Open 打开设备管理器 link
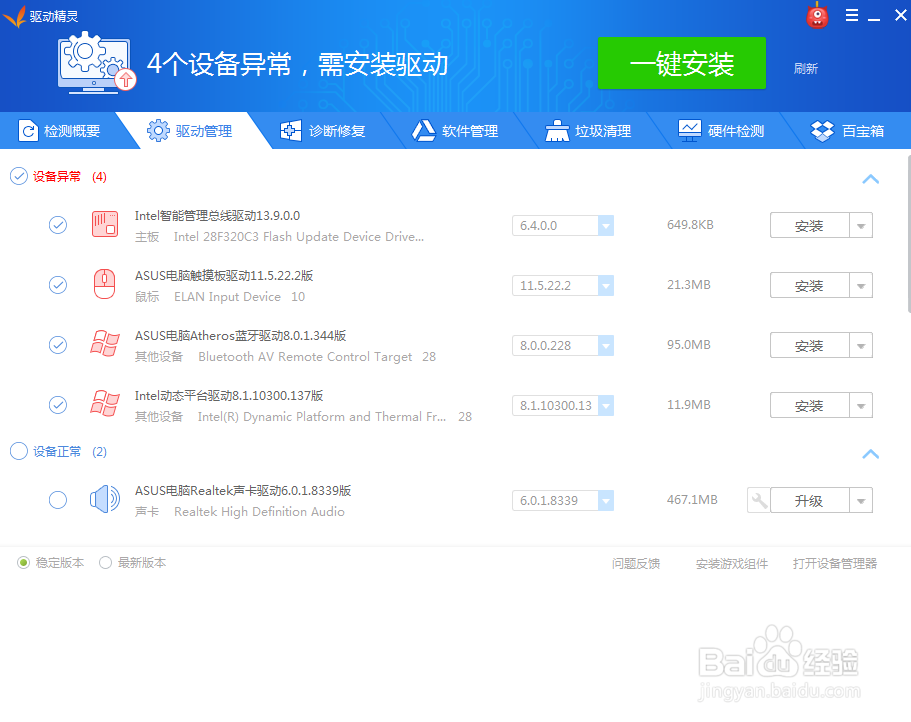This screenshot has width=911, height=722. point(834,563)
